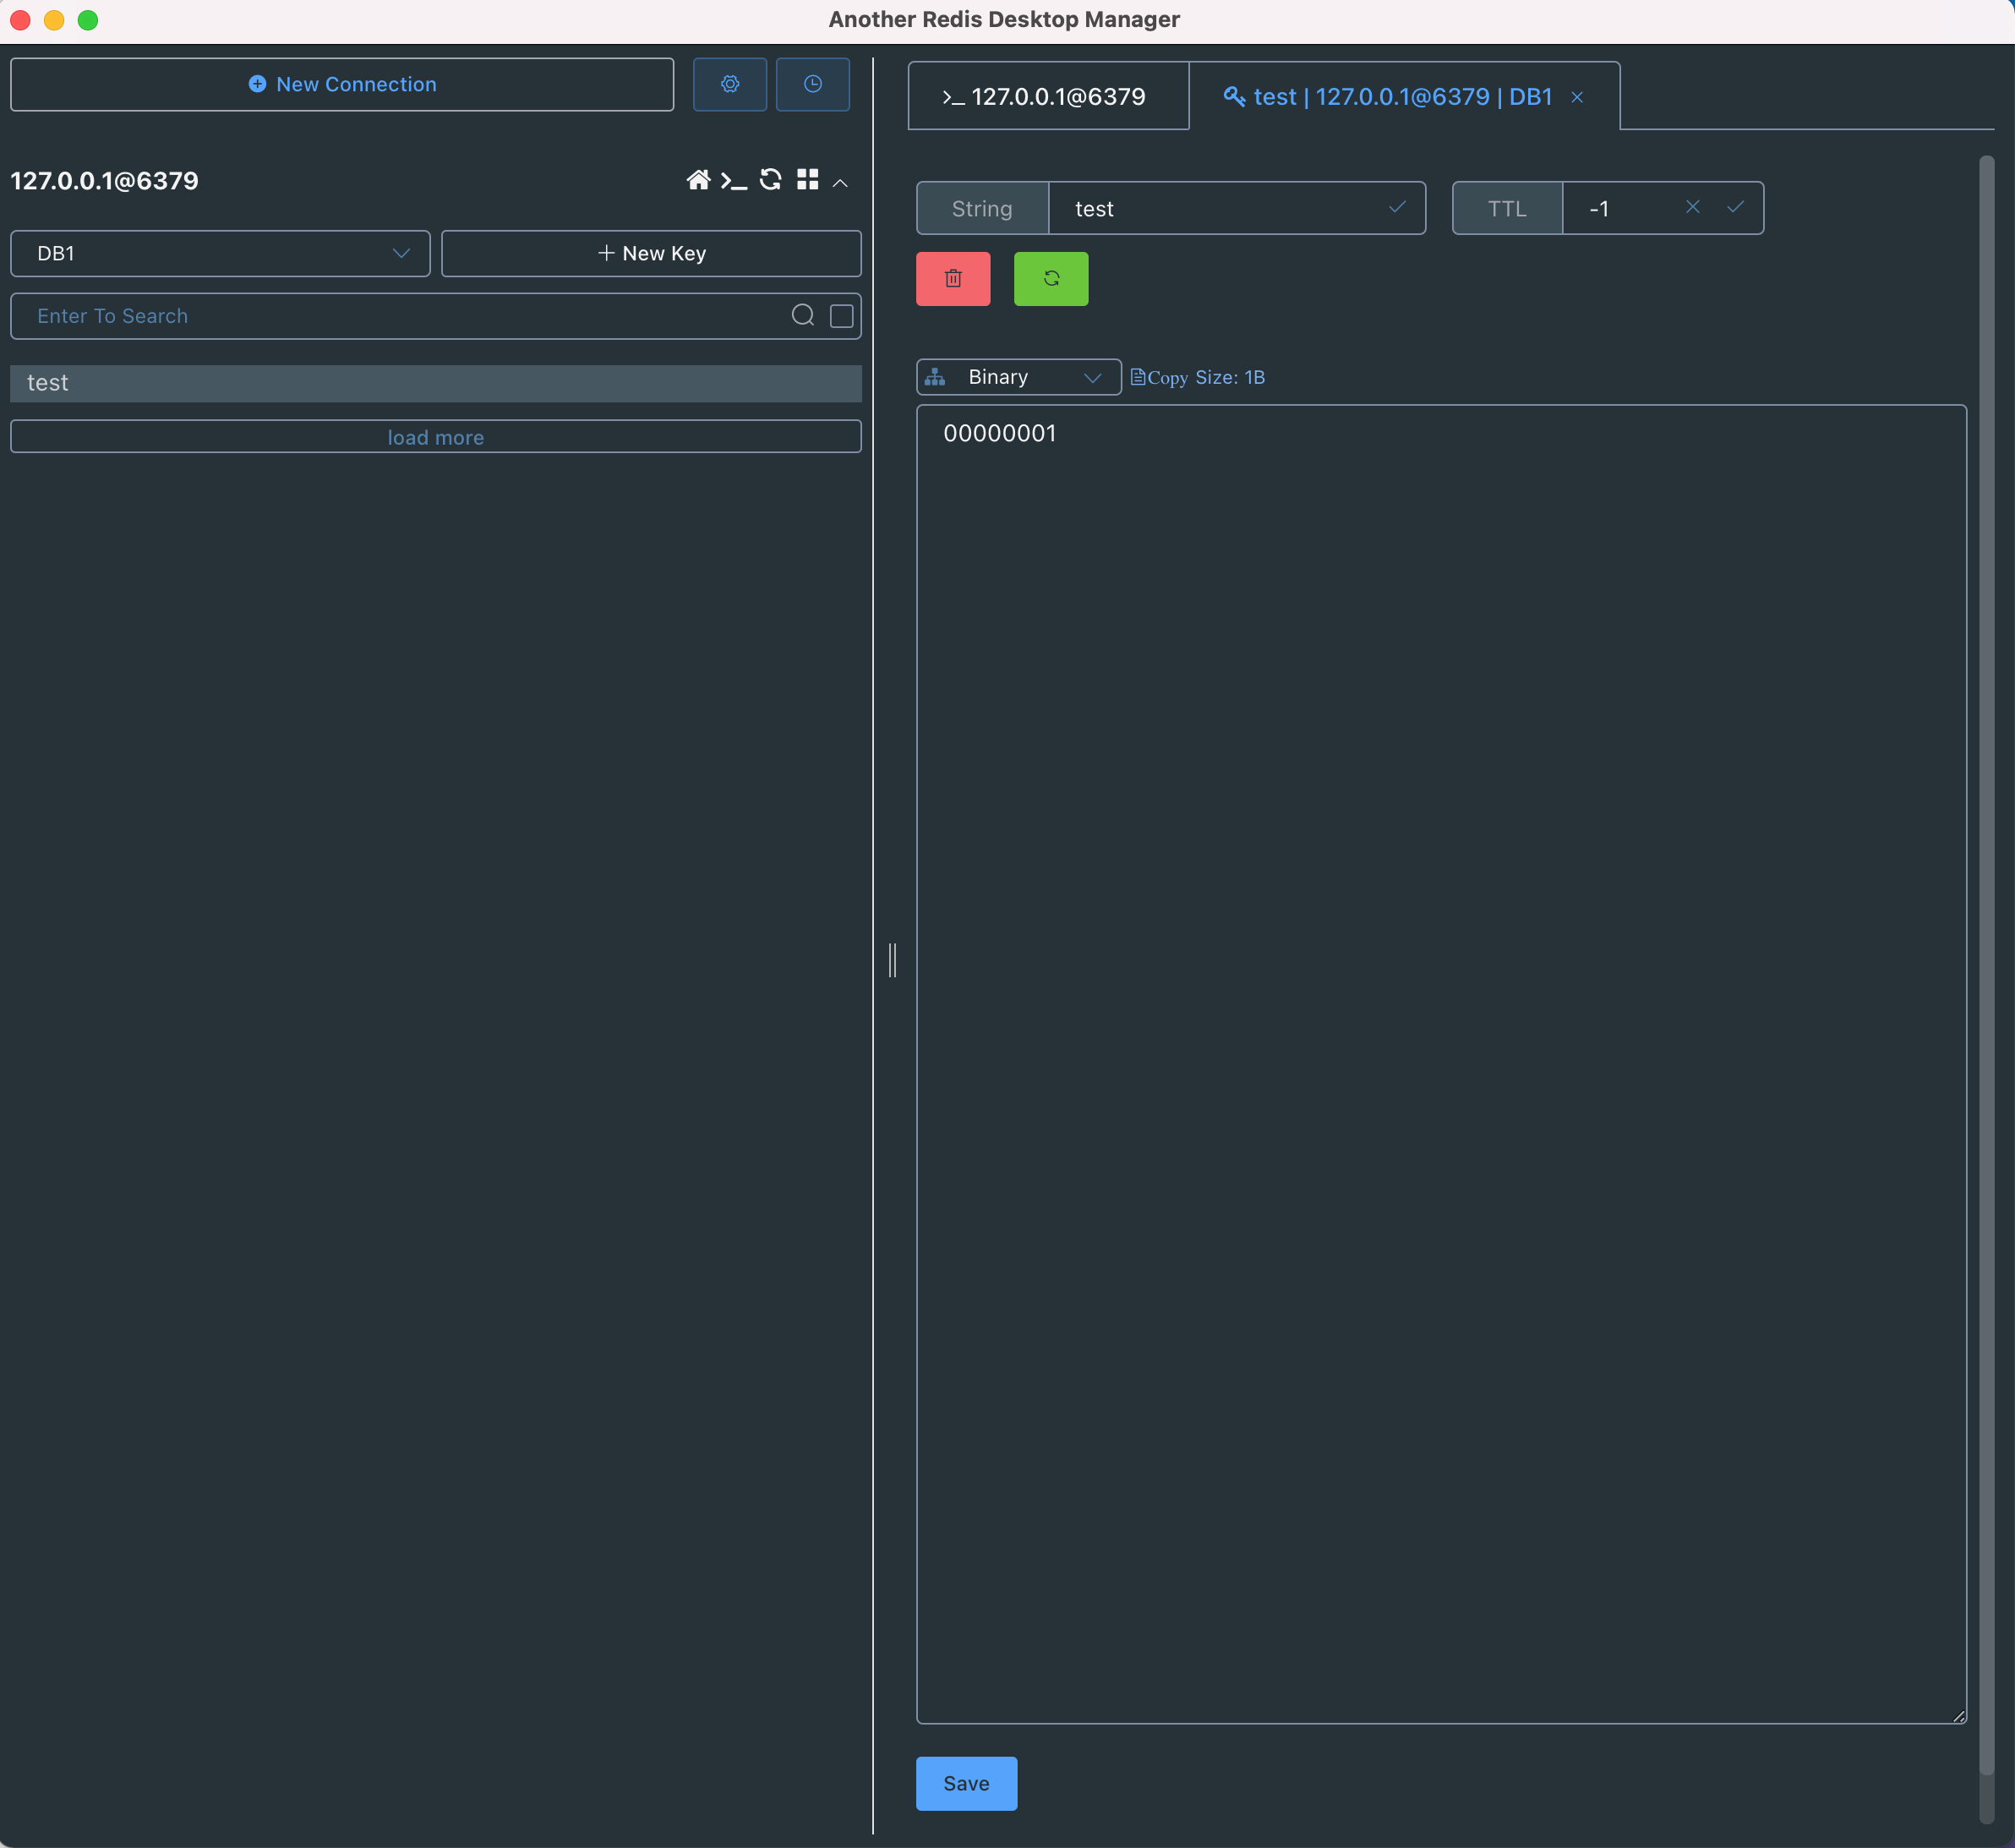The width and height of the screenshot is (2015, 1848).
Task: Clear TTL value with the X icon
Action: click(x=1693, y=207)
